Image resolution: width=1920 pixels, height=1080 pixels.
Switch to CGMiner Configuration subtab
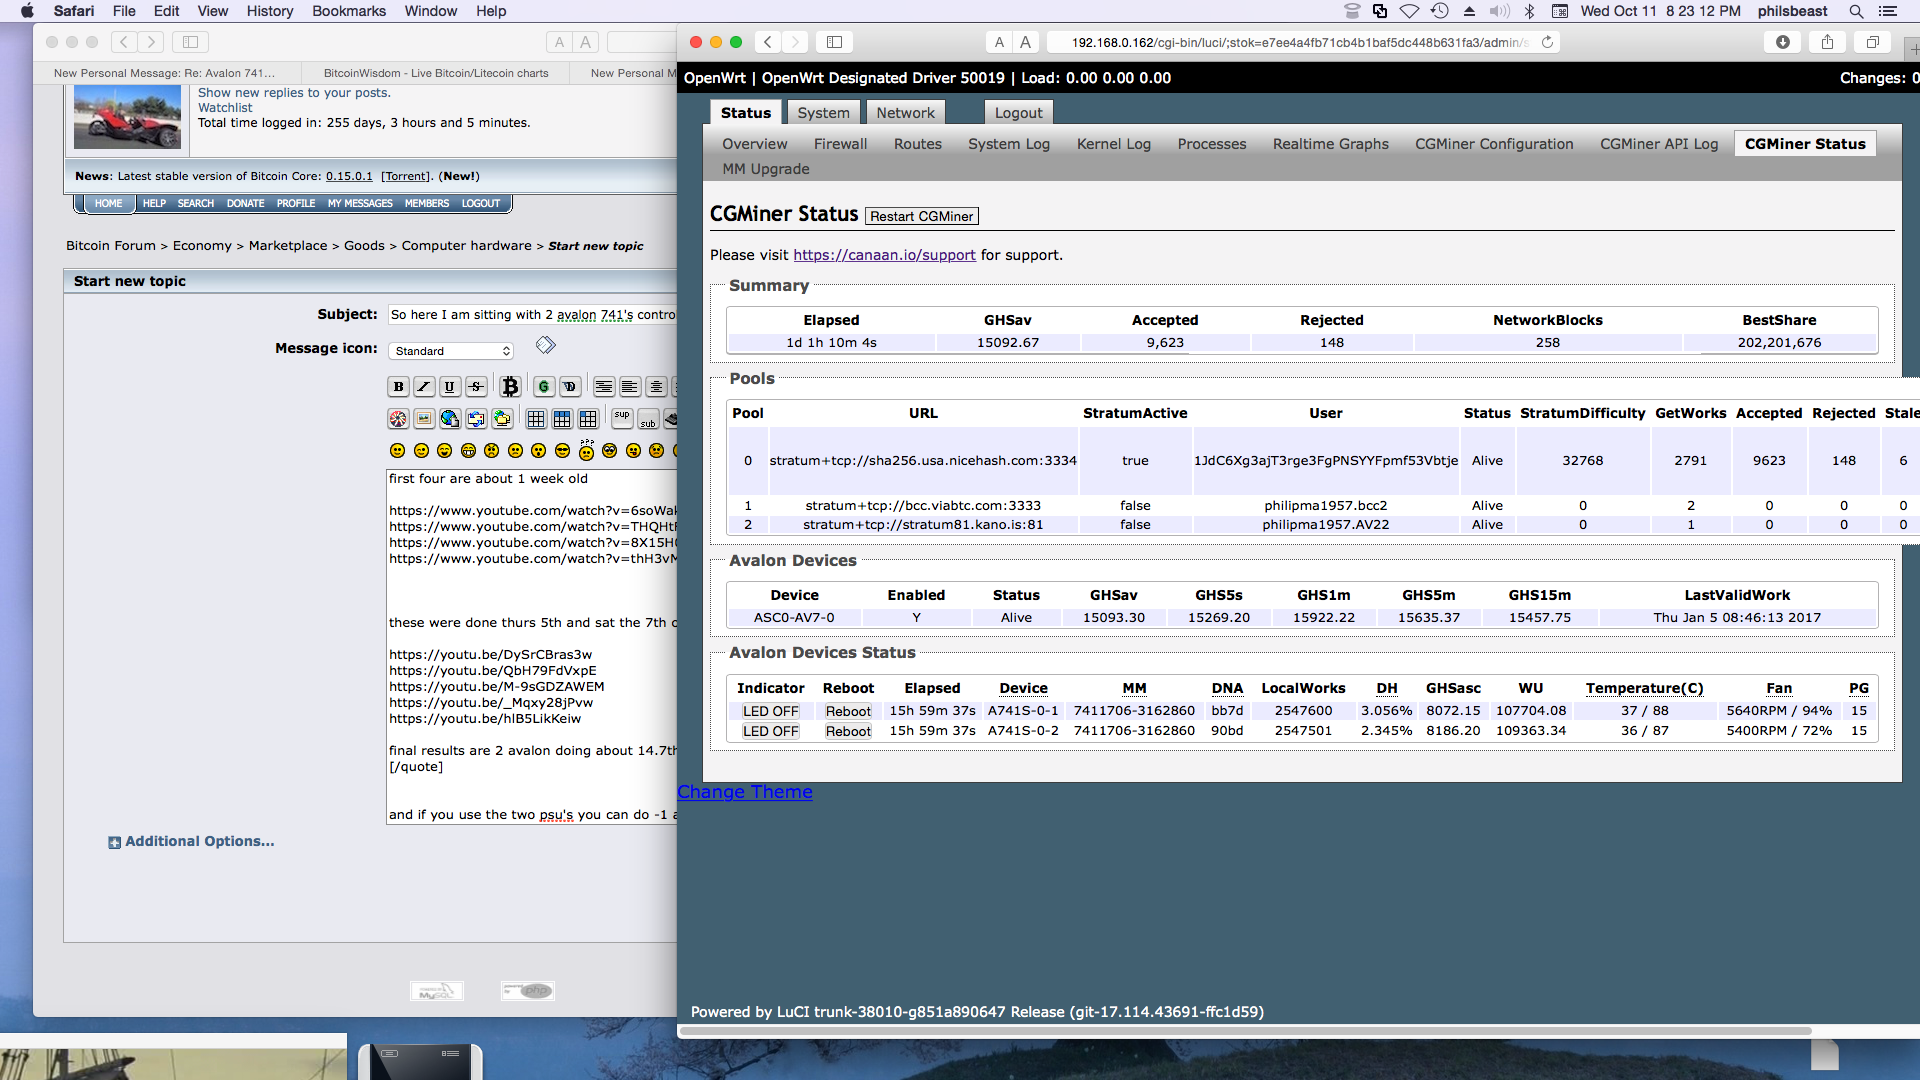1494,144
